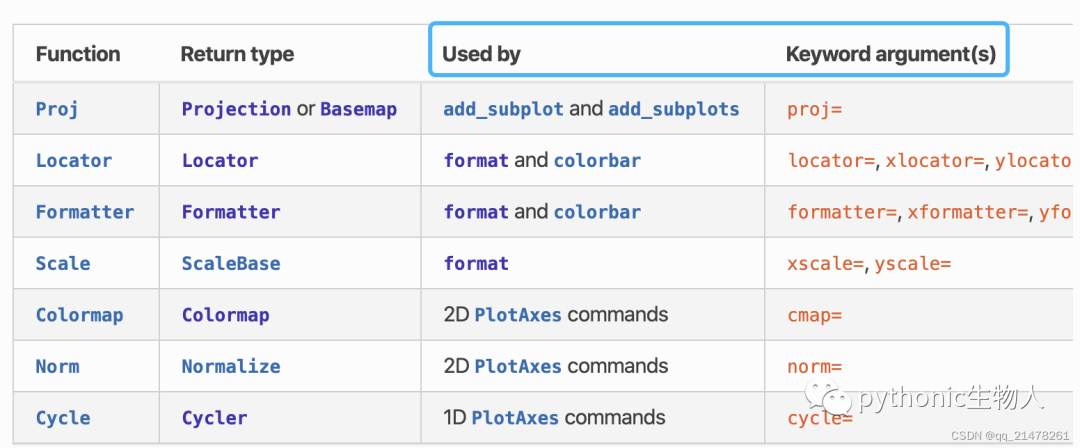This screenshot has height=448, width=1080.
Task: Click colorbar link in the Locator row
Action: click(x=597, y=161)
